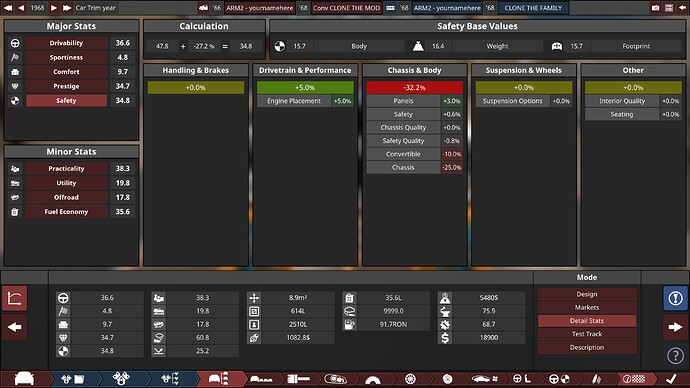Open the wheel arch tab icon
The width and height of the screenshot is (690, 388).
point(373,380)
